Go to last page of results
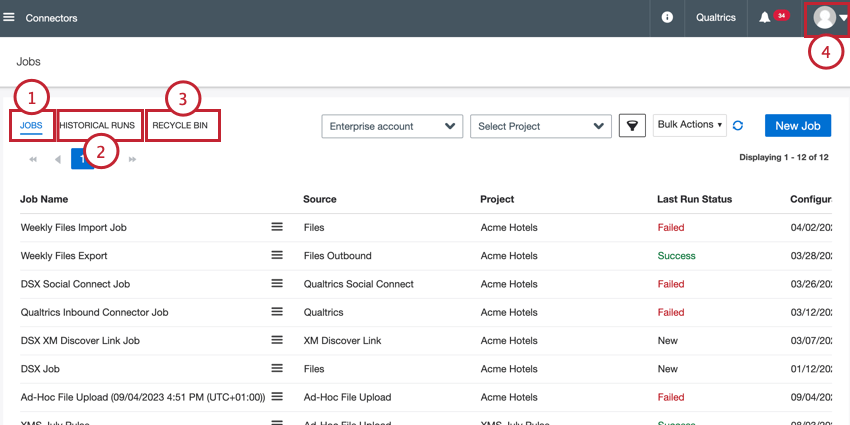 (x=132, y=159)
